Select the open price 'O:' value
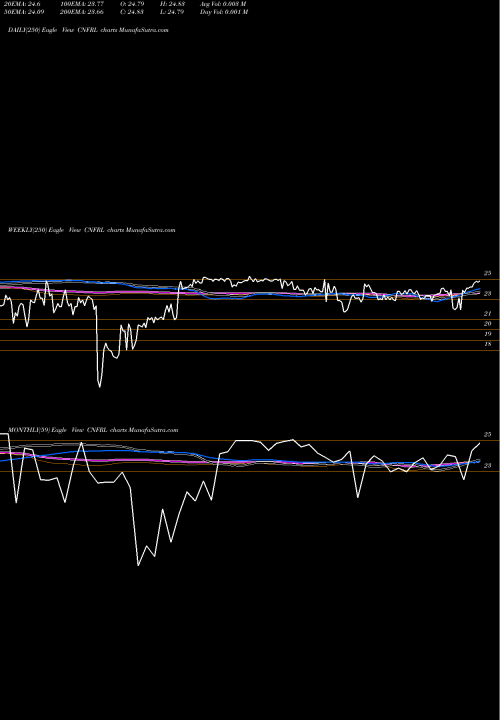Image resolution: width=500 pixels, height=720 pixels. pyautogui.click(x=133, y=4)
